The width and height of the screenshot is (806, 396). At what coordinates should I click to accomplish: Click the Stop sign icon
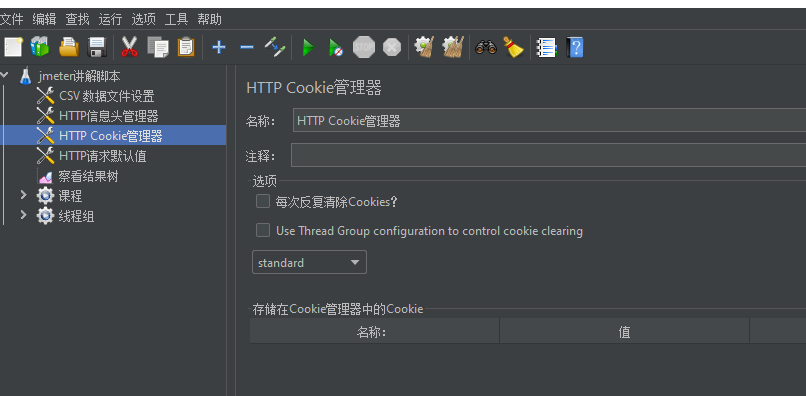tap(363, 47)
